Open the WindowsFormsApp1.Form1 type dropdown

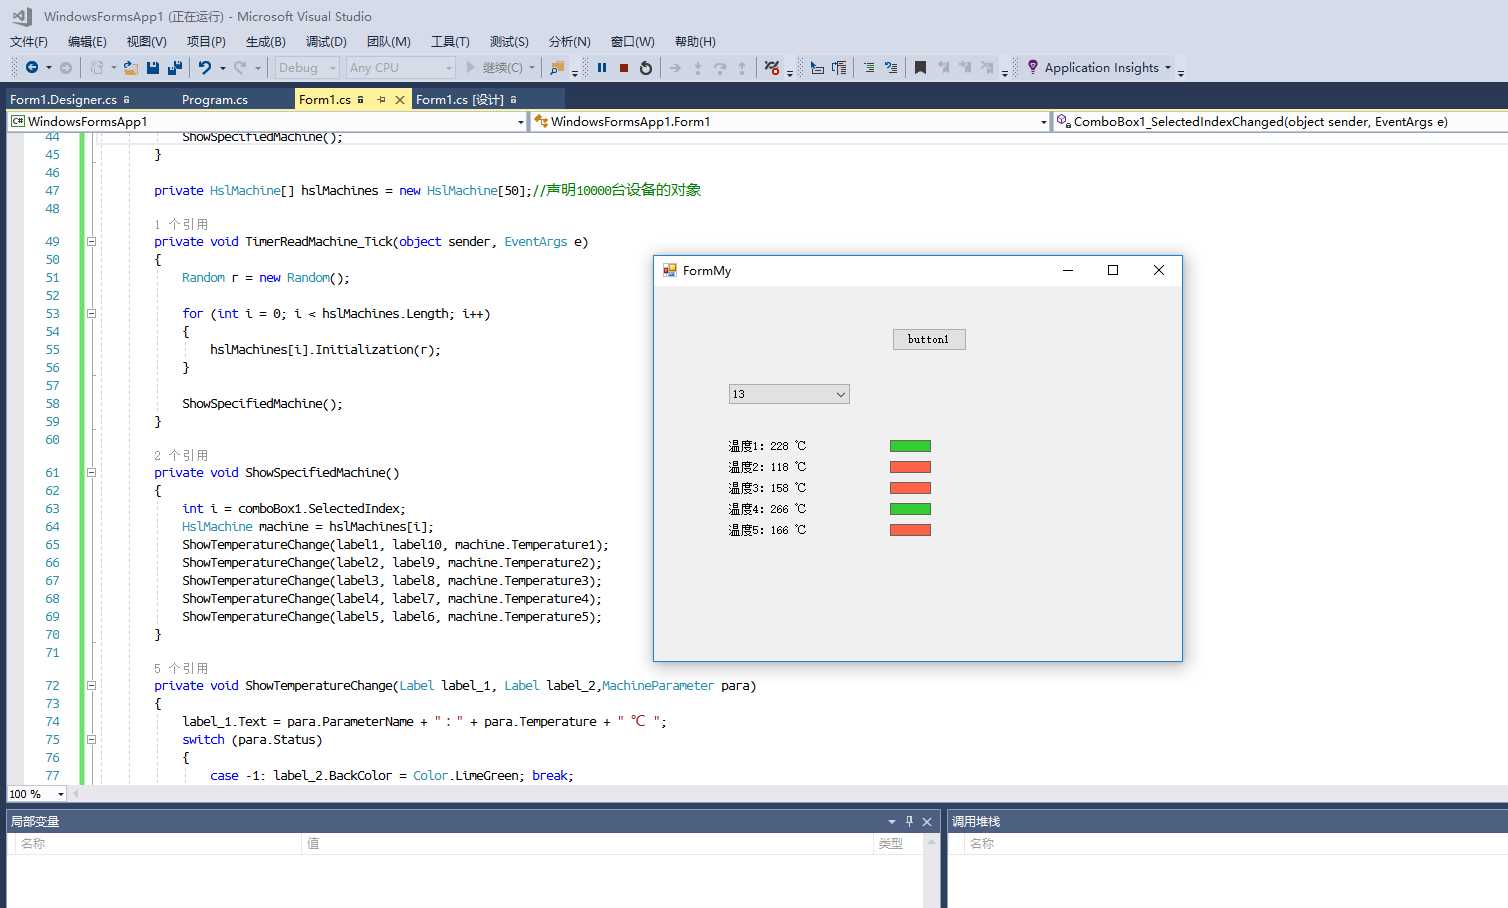[1044, 122]
